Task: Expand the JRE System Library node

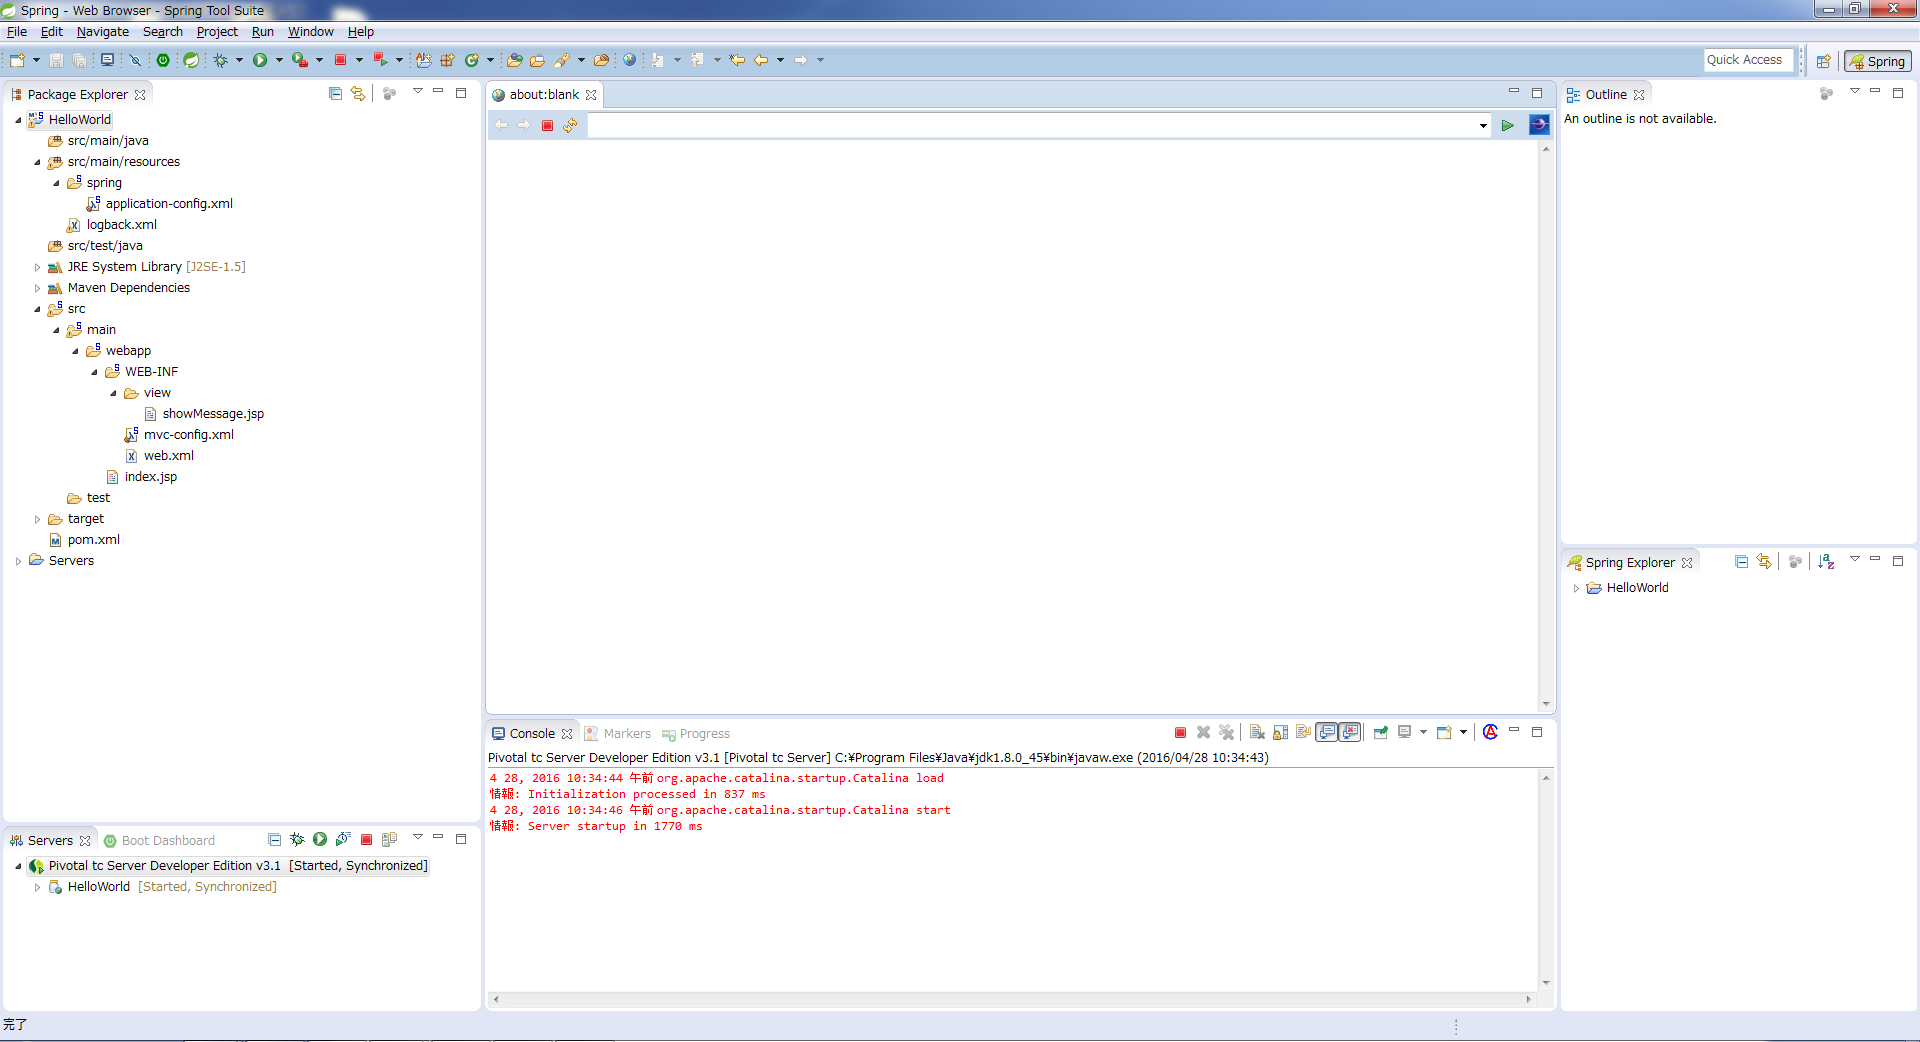Action: [x=38, y=268]
